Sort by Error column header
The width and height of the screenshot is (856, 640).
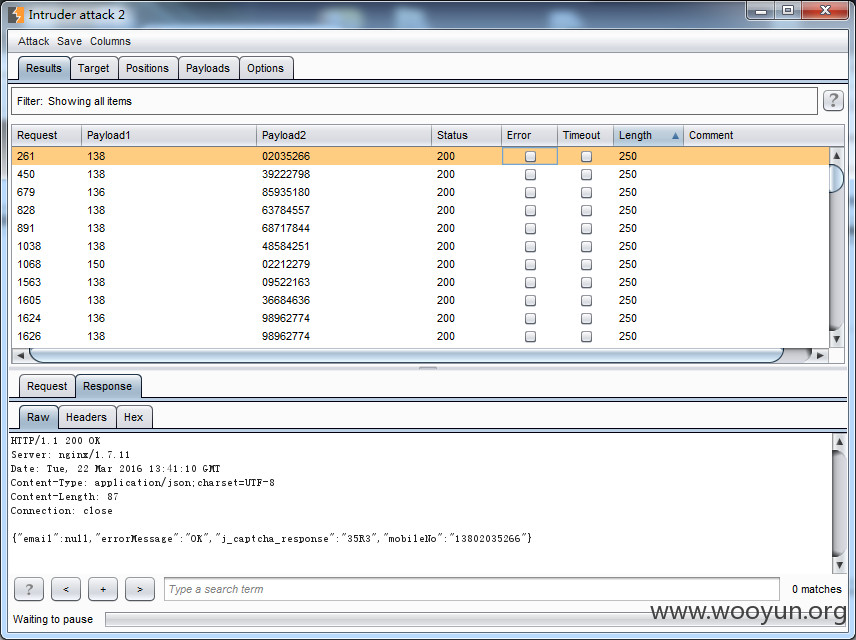[x=529, y=135]
